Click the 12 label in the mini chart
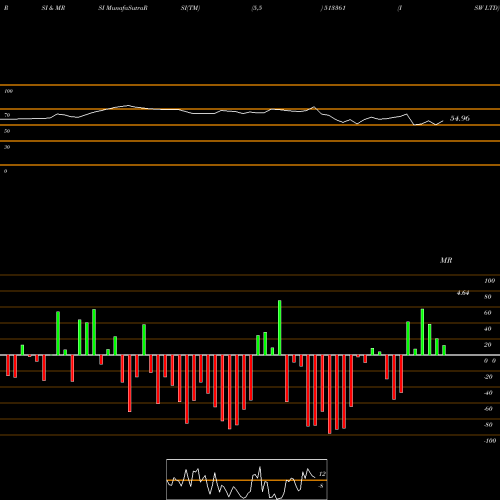 (322, 474)
